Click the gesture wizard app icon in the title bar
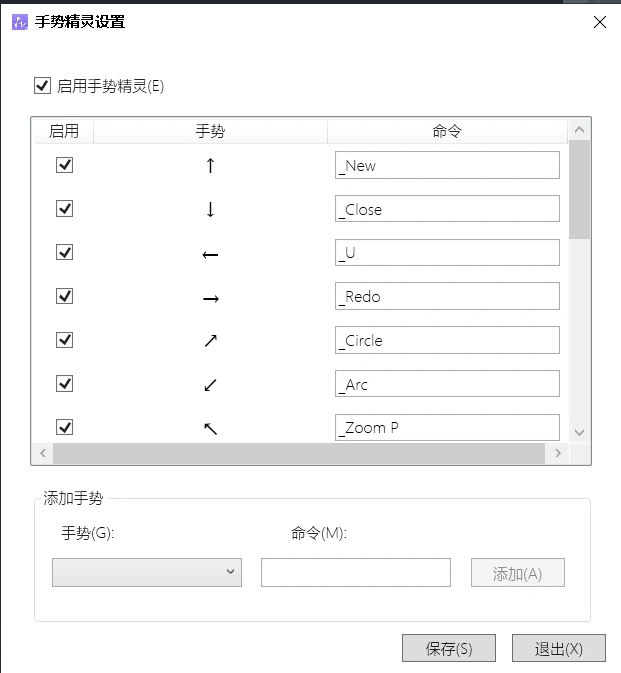 (x=20, y=21)
